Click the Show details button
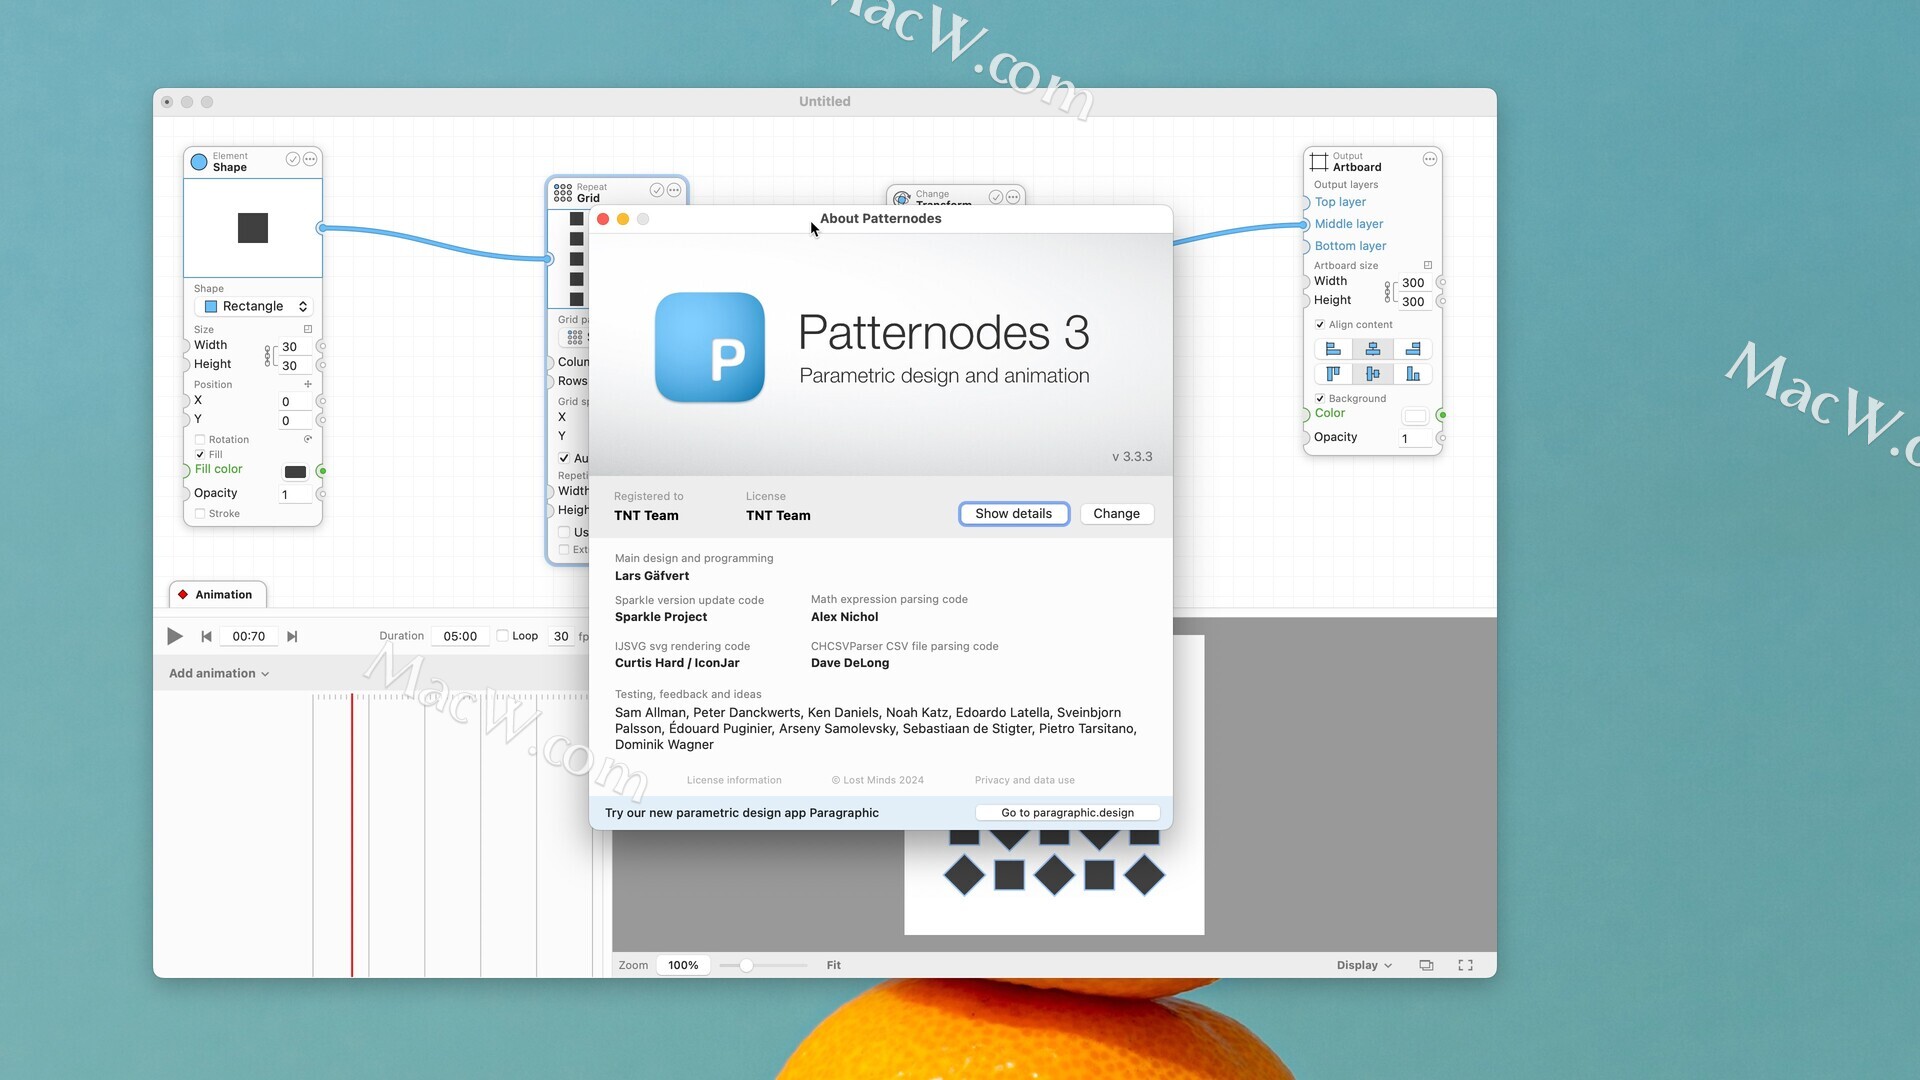Image resolution: width=1920 pixels, height=1080 pixels. tap(1013, 513)
